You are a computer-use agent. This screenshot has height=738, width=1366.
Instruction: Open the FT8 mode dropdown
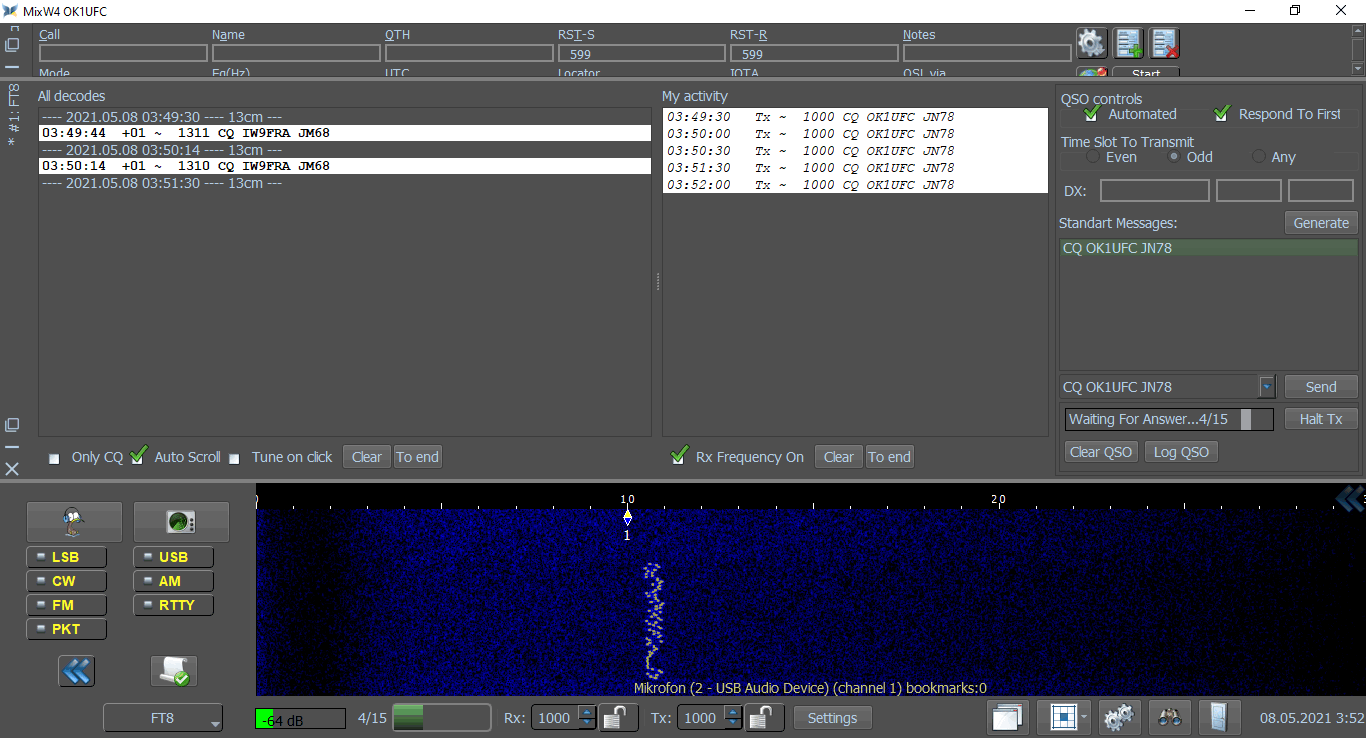163,718
